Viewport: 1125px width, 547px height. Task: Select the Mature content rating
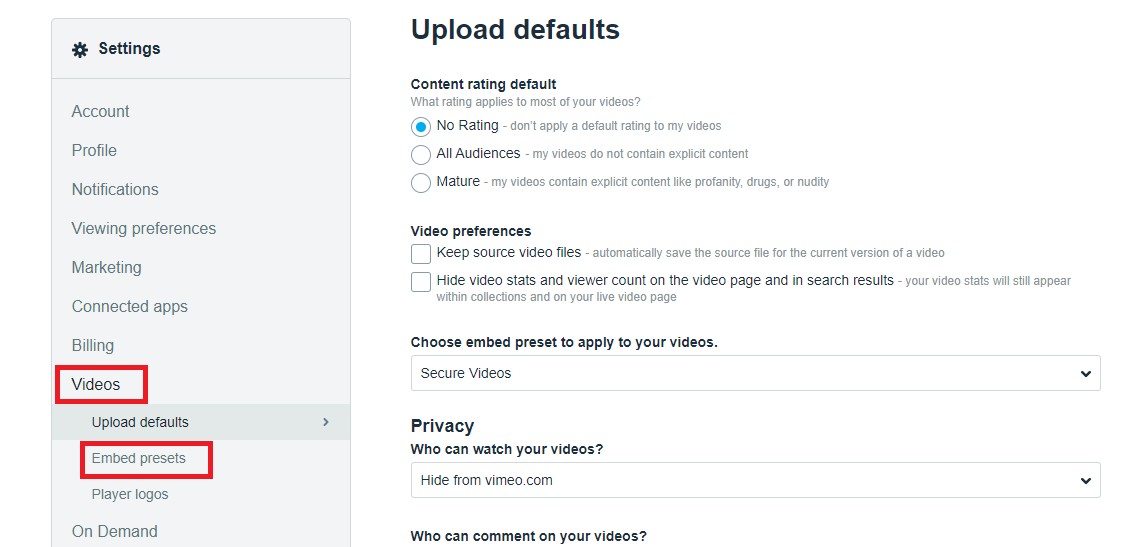point(421,183)
